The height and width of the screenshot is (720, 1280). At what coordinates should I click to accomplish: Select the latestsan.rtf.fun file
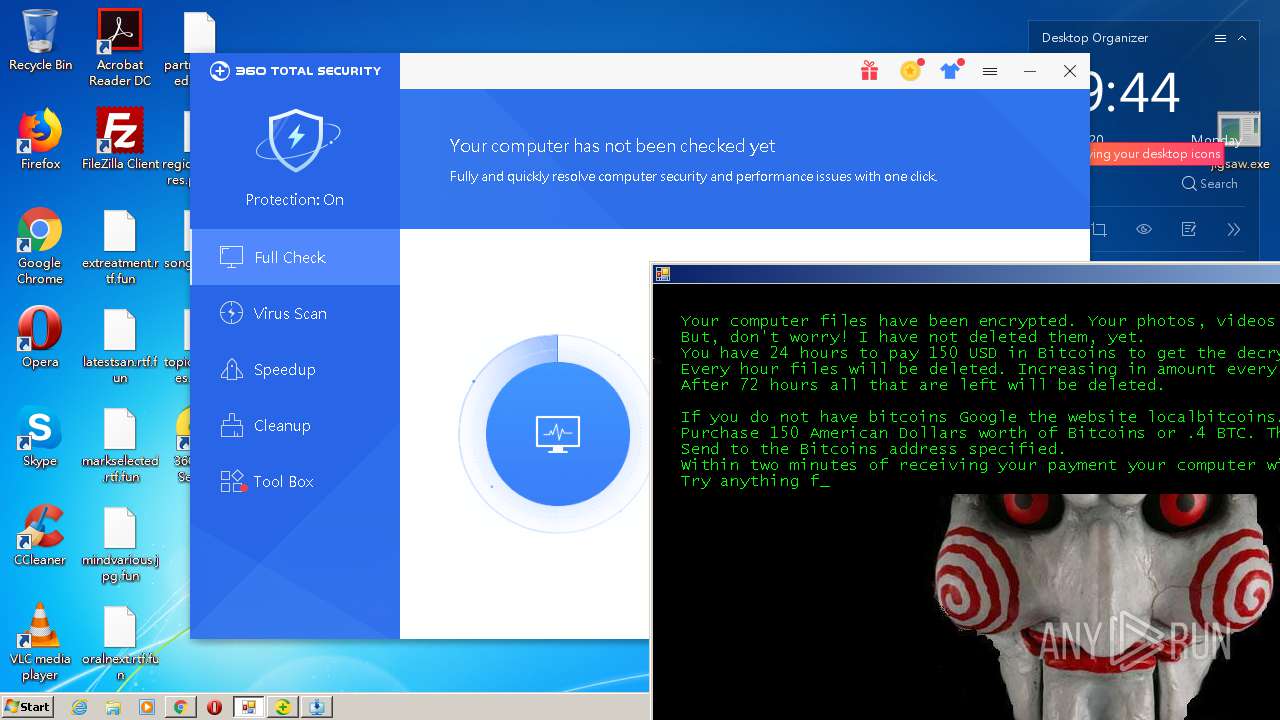(120, 346)
